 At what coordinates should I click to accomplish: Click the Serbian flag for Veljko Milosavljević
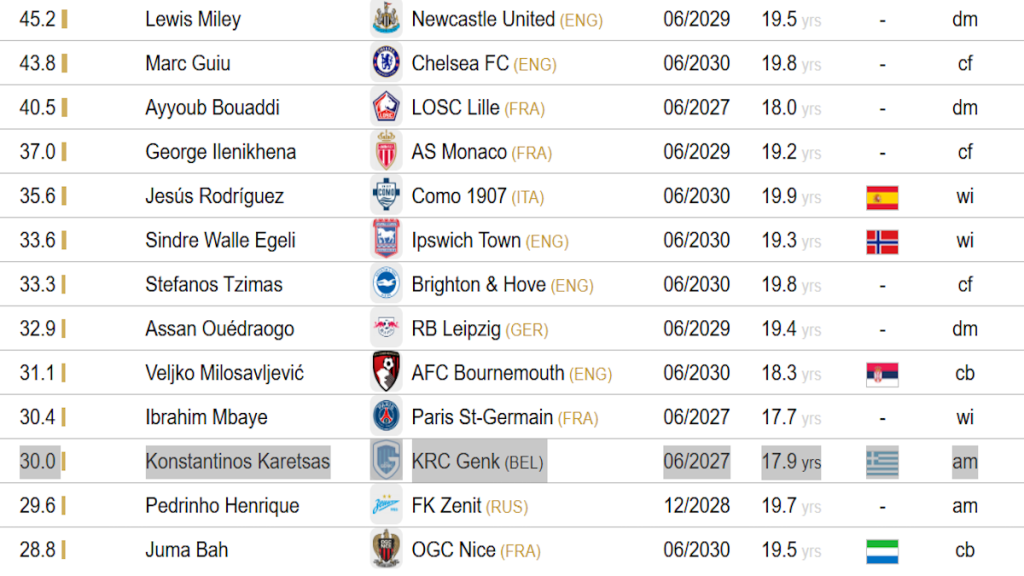tap(882, 374)
